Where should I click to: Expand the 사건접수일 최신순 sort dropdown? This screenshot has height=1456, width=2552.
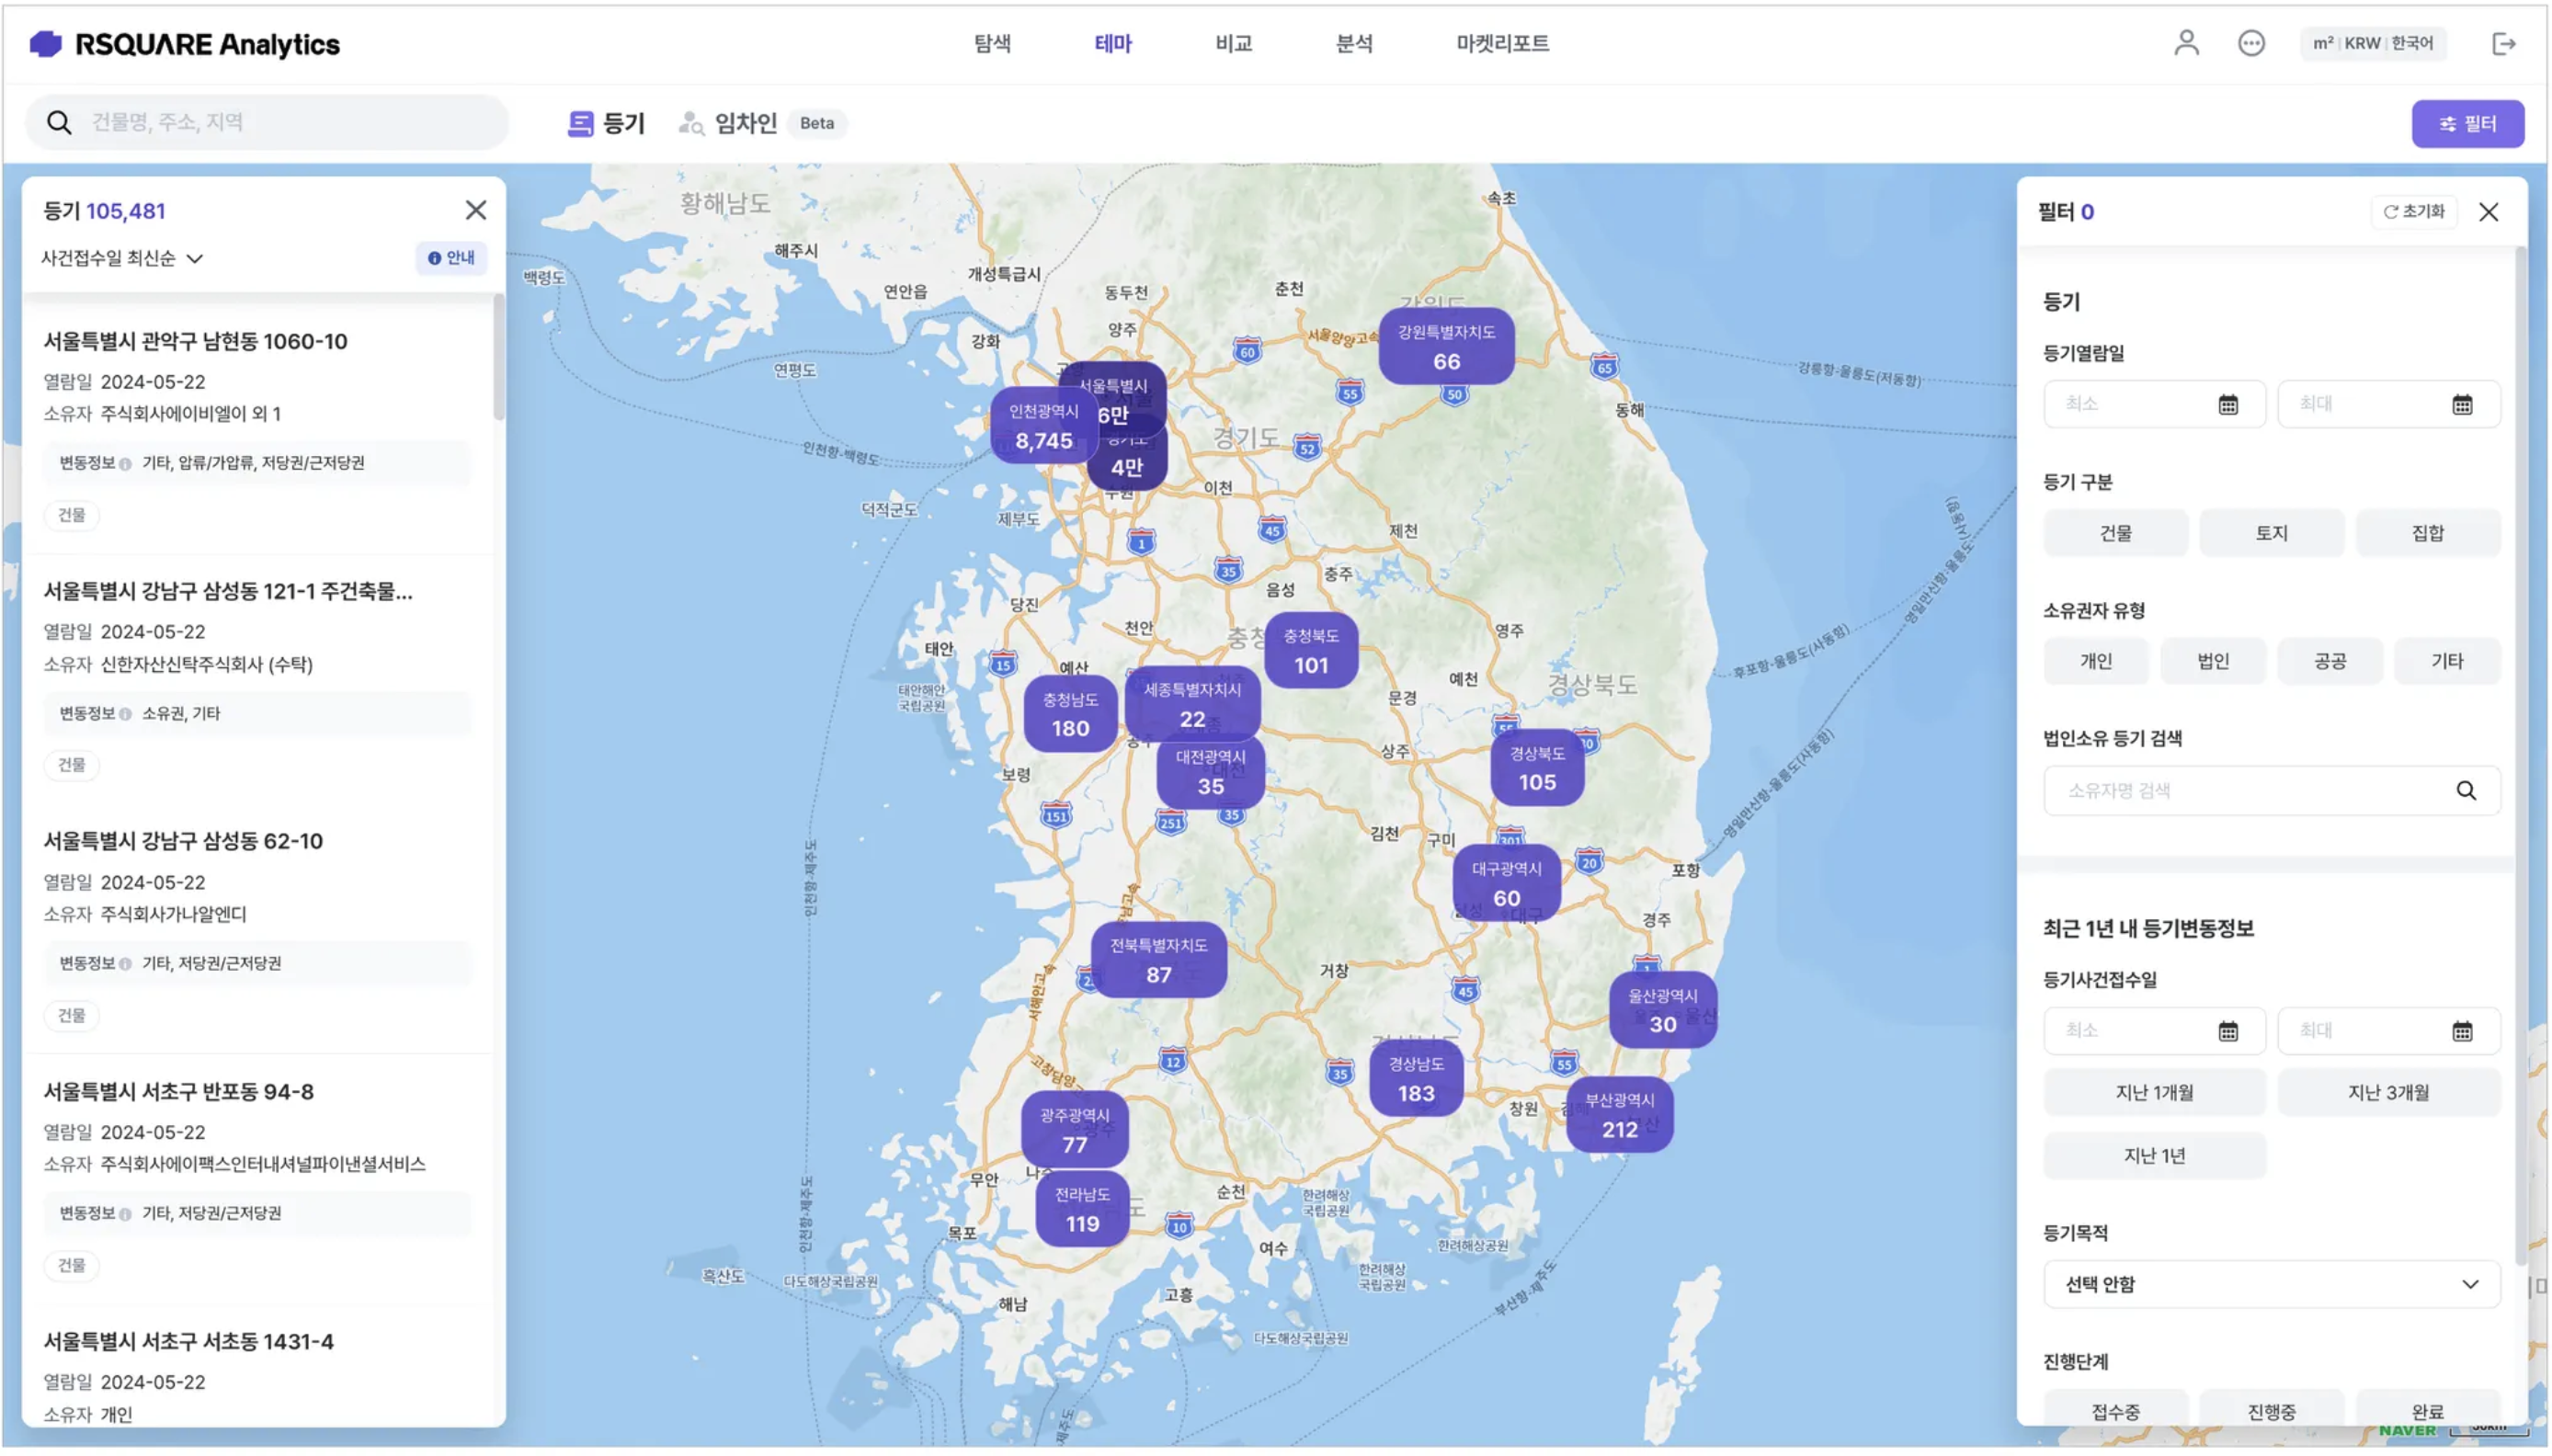click(x=122, y=259)
